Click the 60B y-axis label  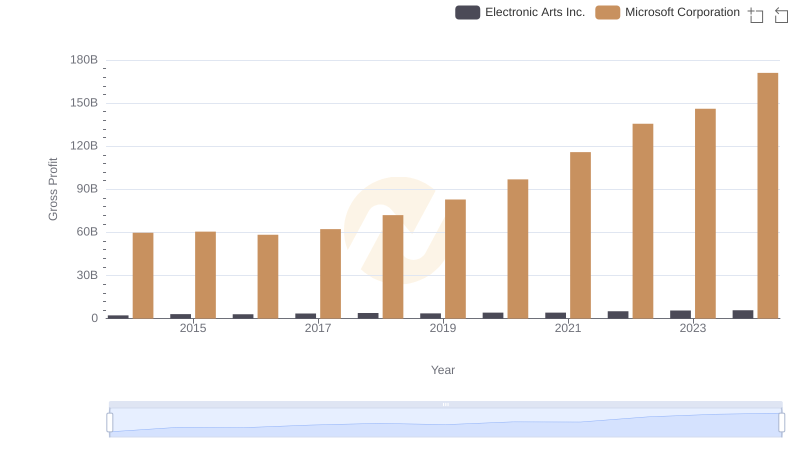(x=87, y=232)
